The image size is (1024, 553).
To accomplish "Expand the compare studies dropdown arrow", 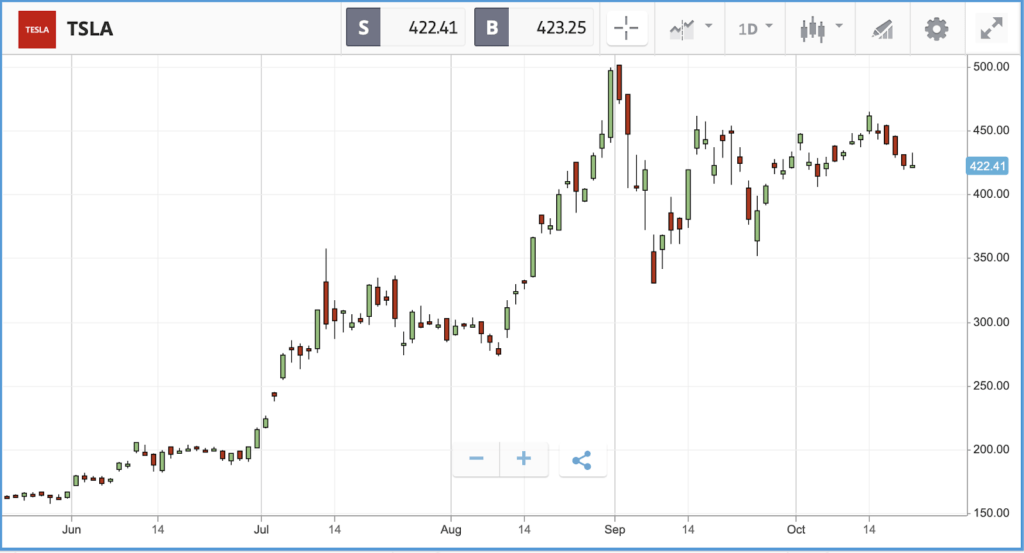I will (x=709, y=26).
